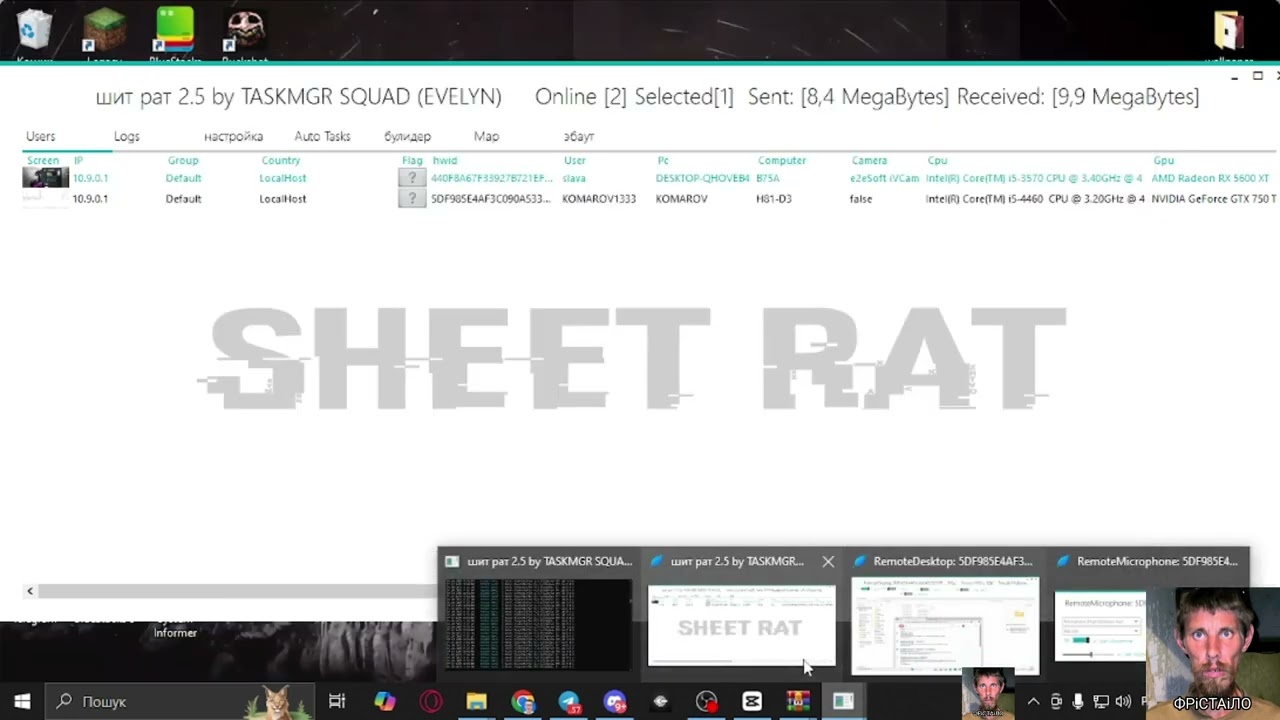Sort by the Country column header
This screenshot has height=720, width=1280.
(x=281, y=160)
